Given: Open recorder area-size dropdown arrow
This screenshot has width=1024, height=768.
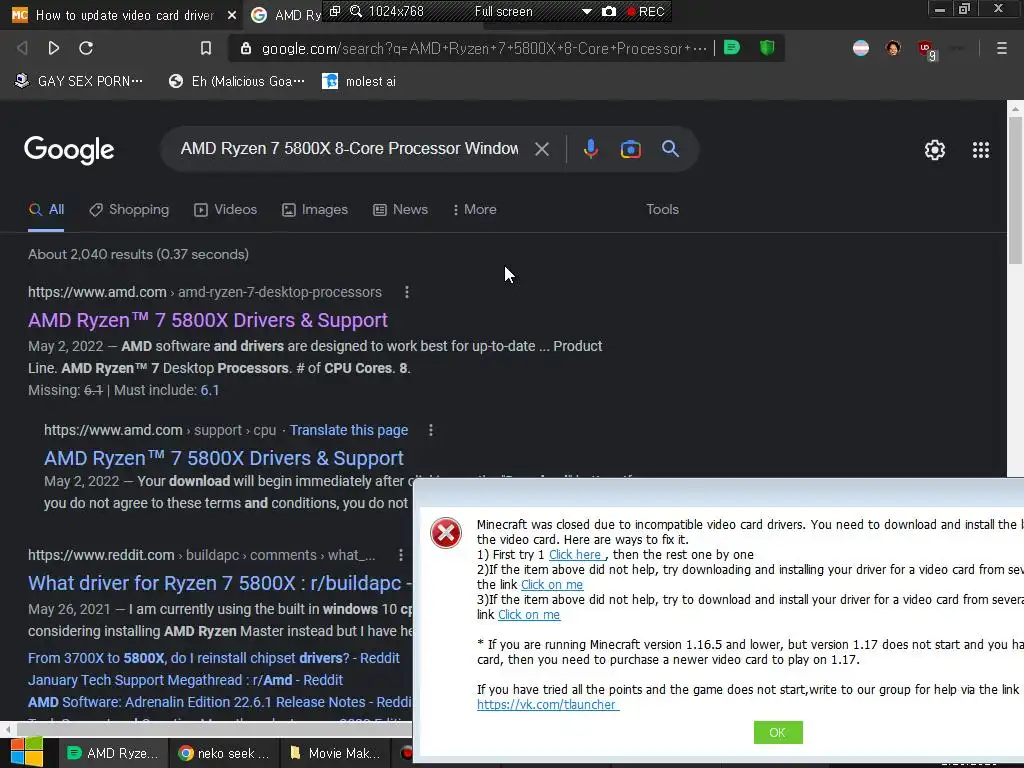Looking at the screenshot, I should 586,11.
